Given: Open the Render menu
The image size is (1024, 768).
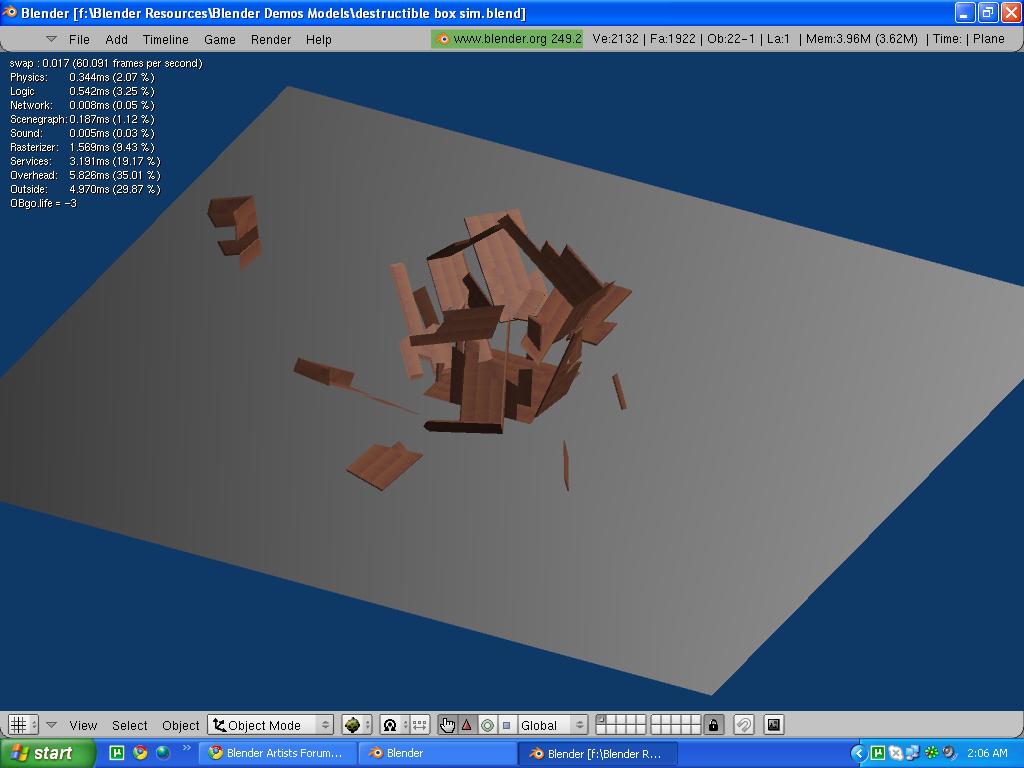Looking at the screenshot, I should pyautogui.click(x=270, y=39).
